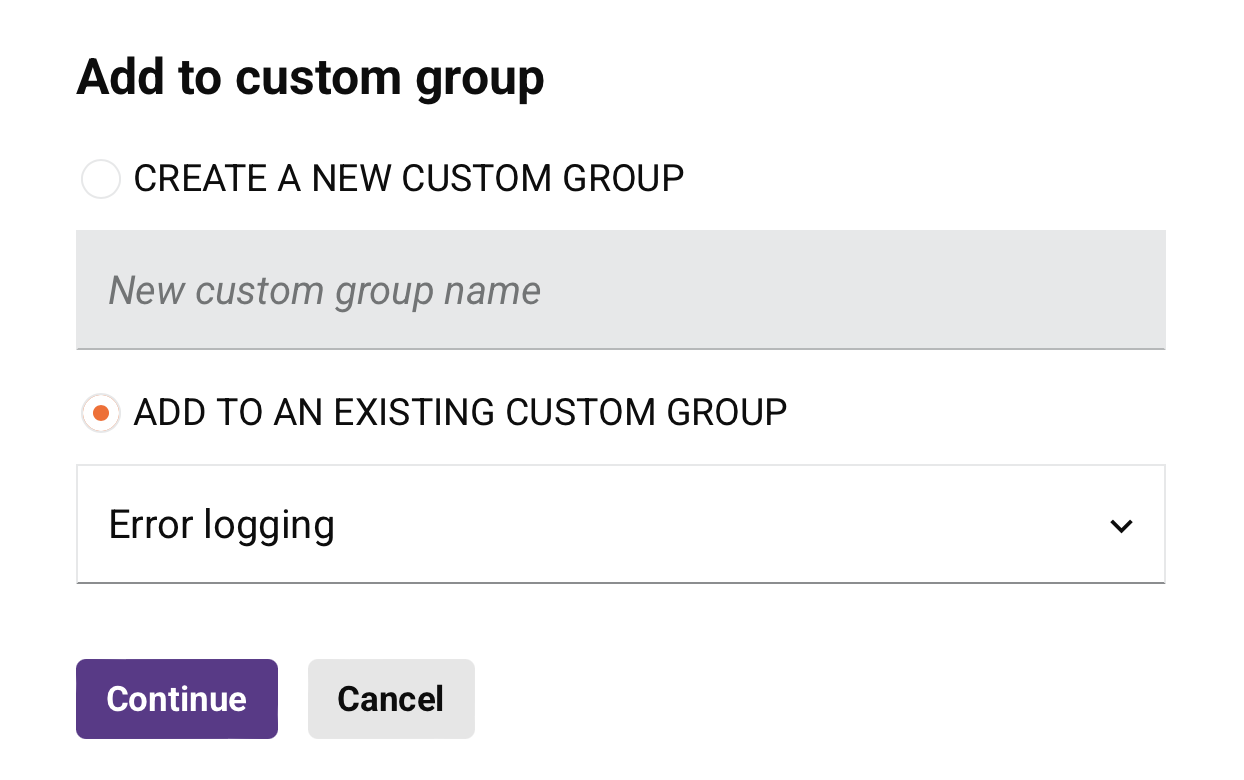This screenshot has width=1244, height=780.
Task: Select the CREATE A NEW CUSTOM GROUP radio button
Action: pyautogui.click(x=100, y=179)
